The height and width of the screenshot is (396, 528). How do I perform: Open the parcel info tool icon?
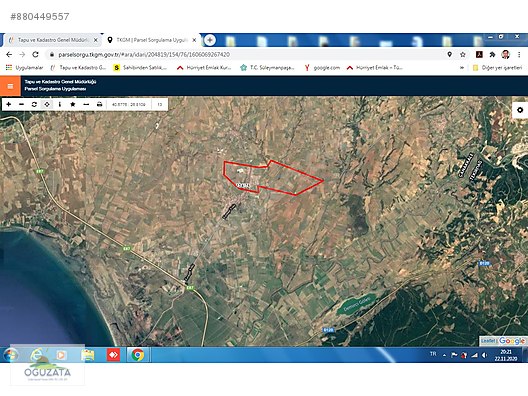click(x=60, y=104)
